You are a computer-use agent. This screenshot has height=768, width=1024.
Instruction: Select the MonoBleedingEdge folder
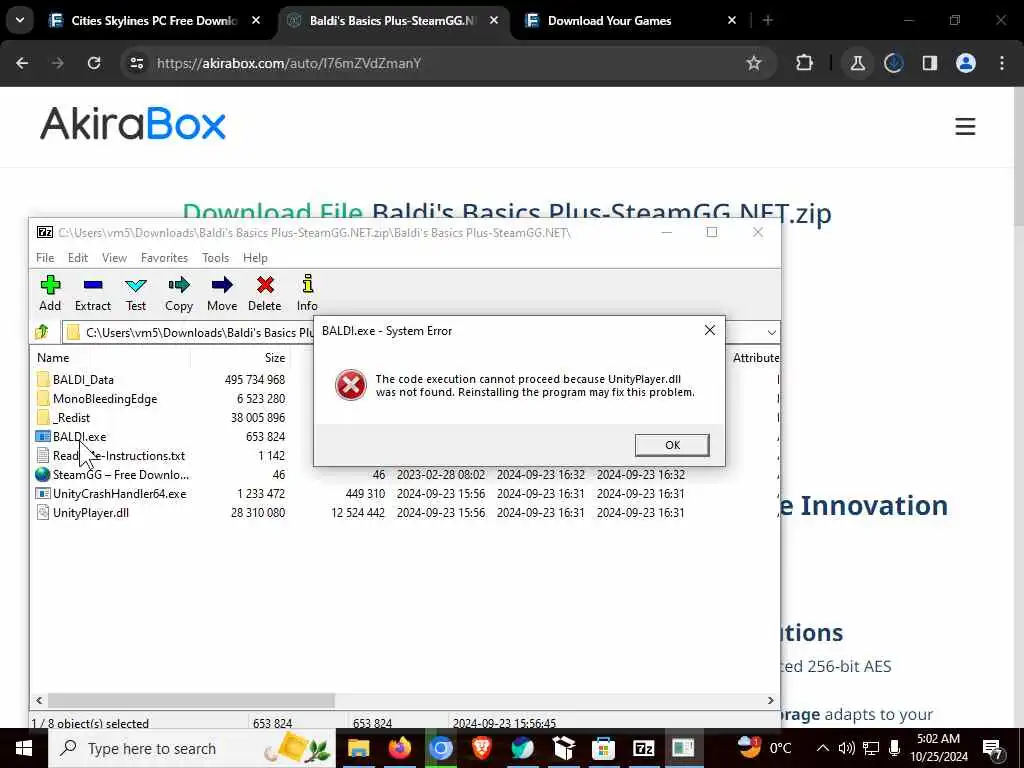104,398
